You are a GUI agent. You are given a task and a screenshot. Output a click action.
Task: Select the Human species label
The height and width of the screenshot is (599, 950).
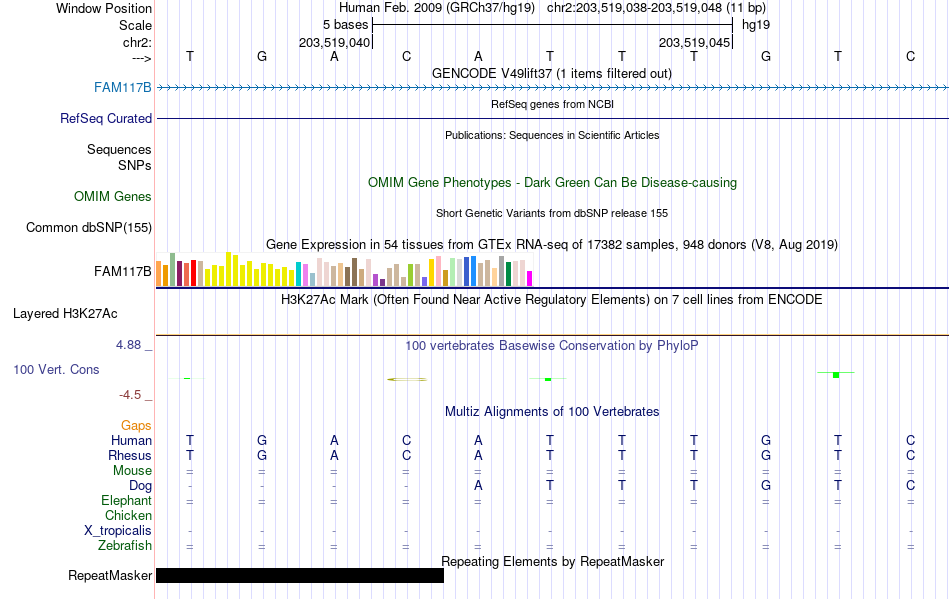point(131,441)
